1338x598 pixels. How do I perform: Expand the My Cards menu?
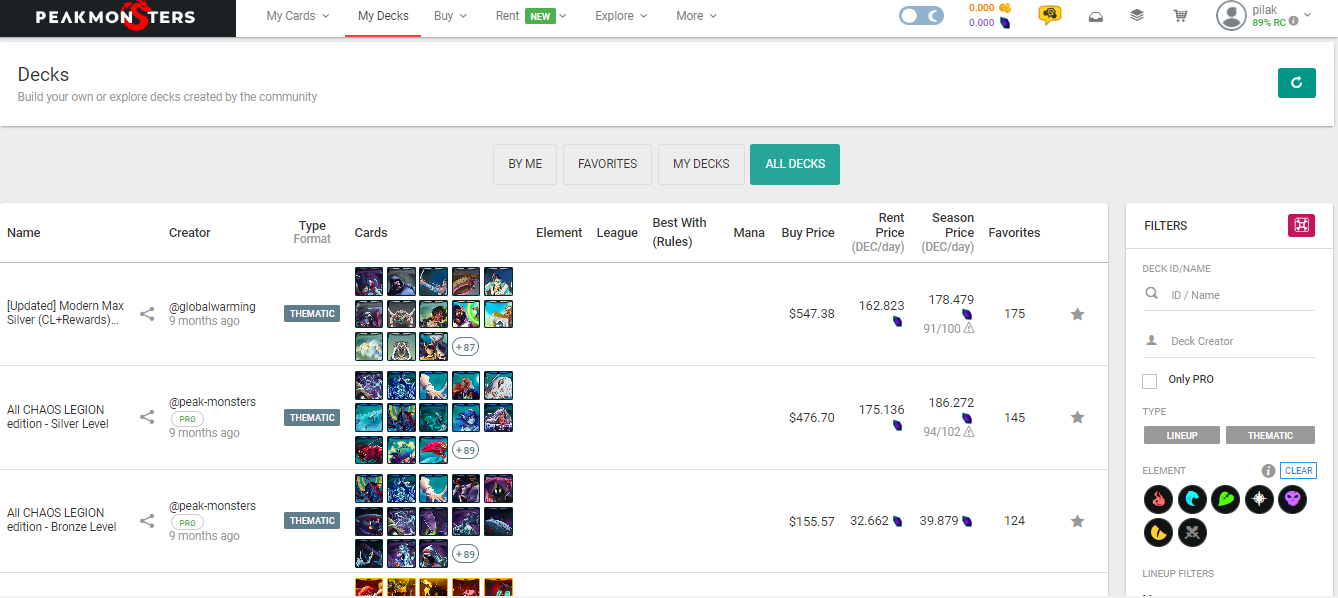(x=298, y=16)
